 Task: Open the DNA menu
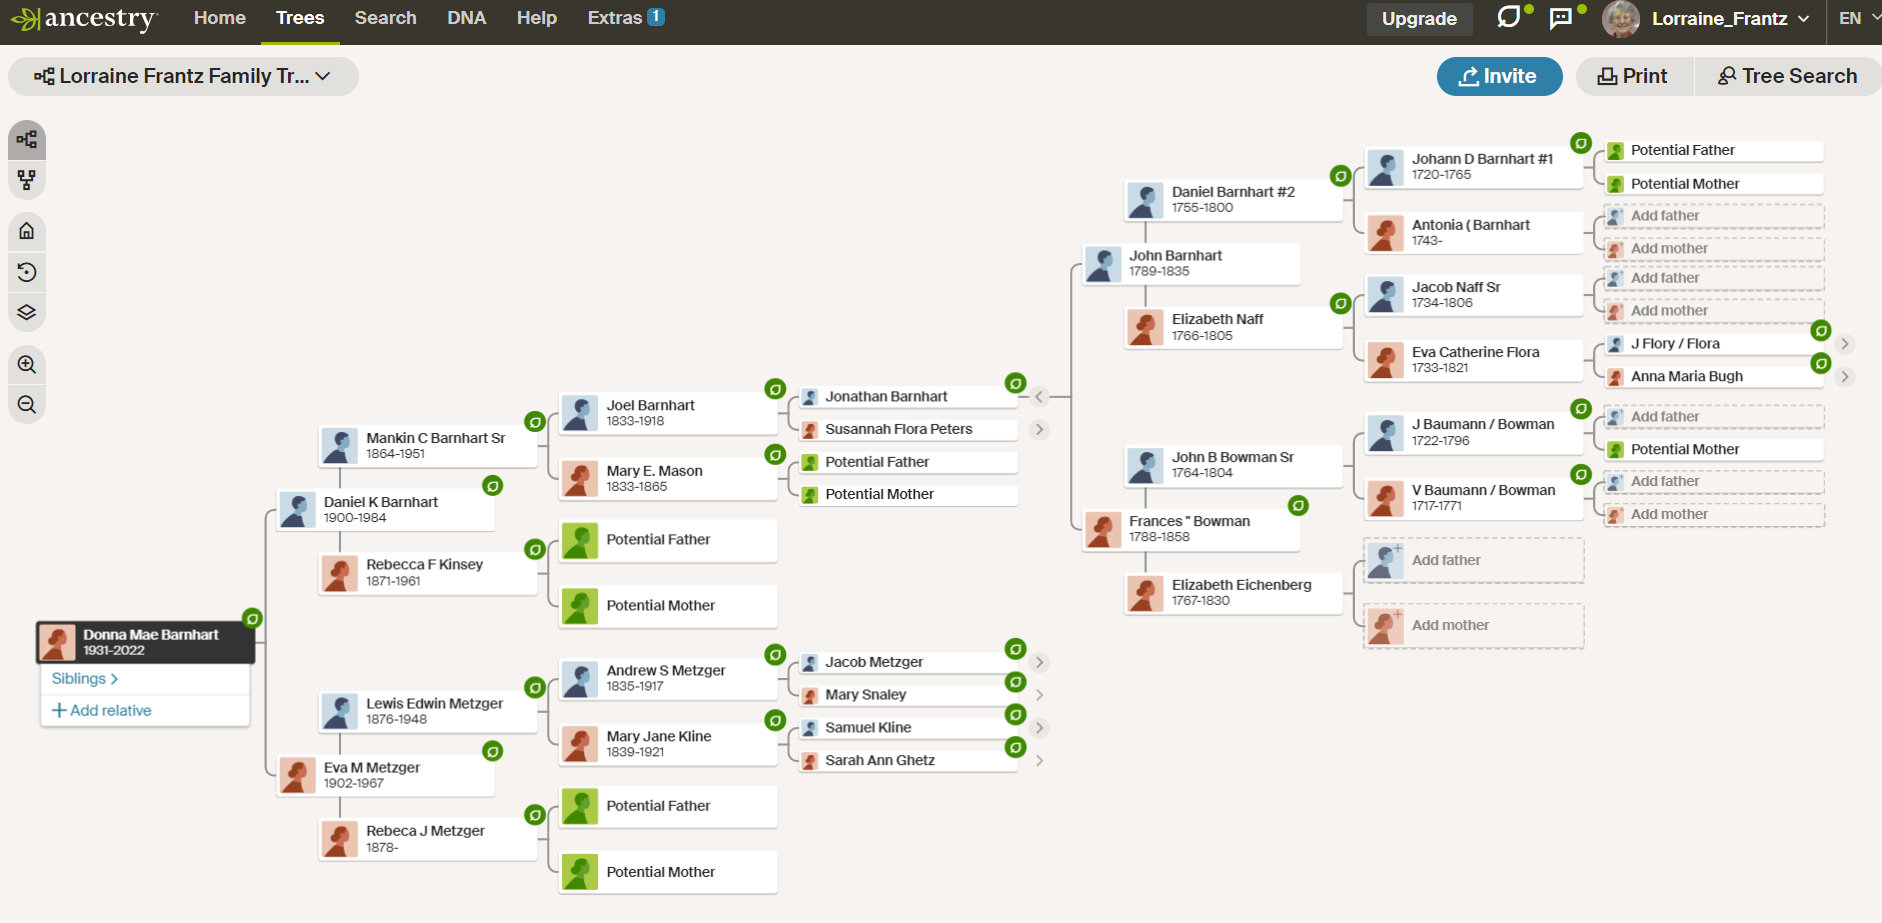[x=466, y=18]
